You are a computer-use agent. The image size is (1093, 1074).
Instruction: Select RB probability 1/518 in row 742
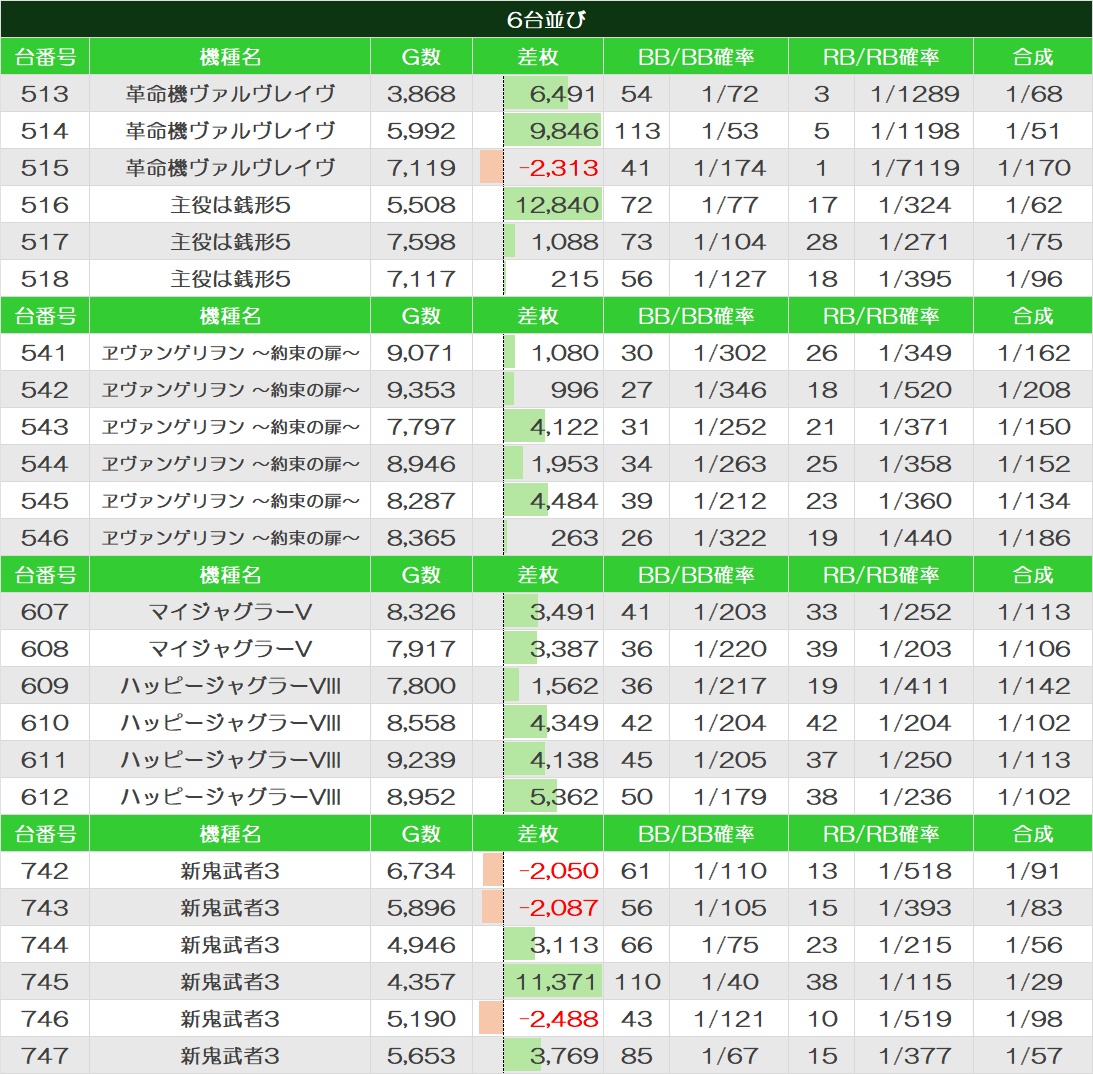[915, 870]
